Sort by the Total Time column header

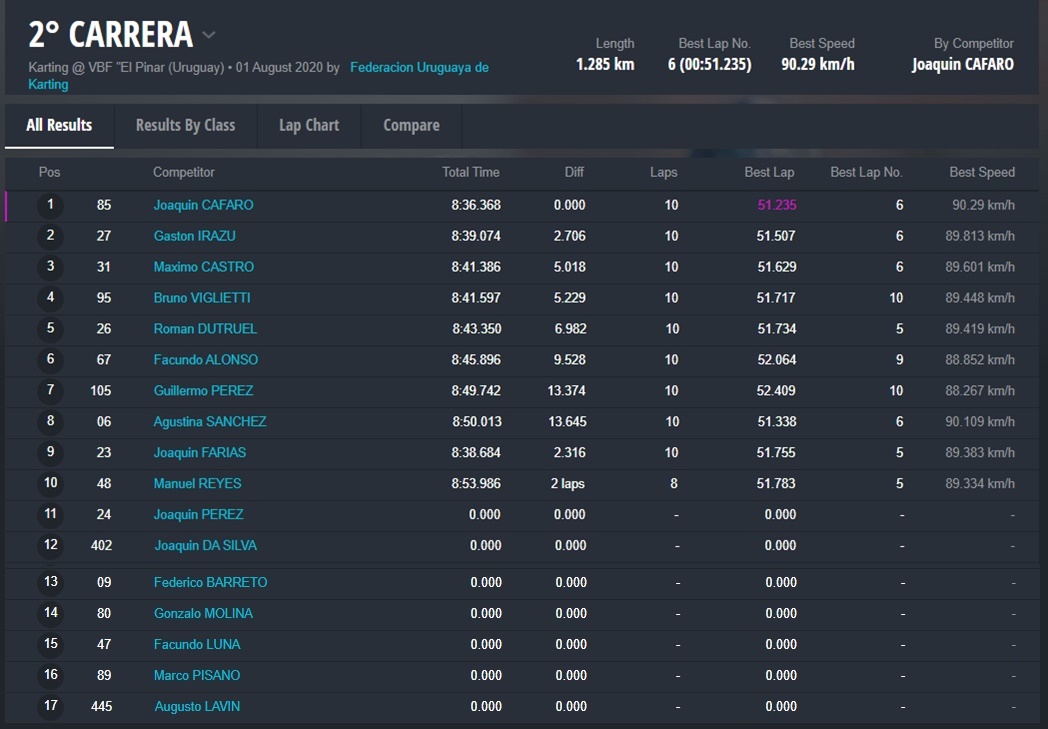[x=470, y=172]
